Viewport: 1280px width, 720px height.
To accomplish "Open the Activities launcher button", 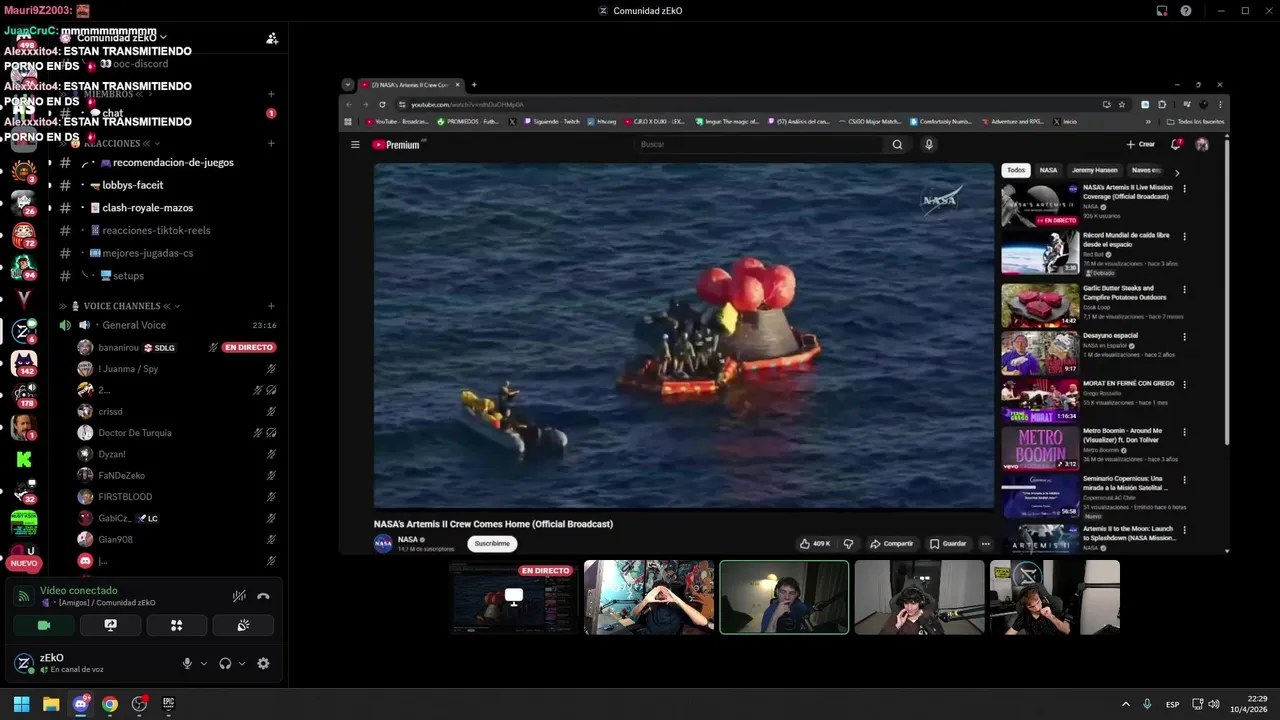I will (176, 625).
